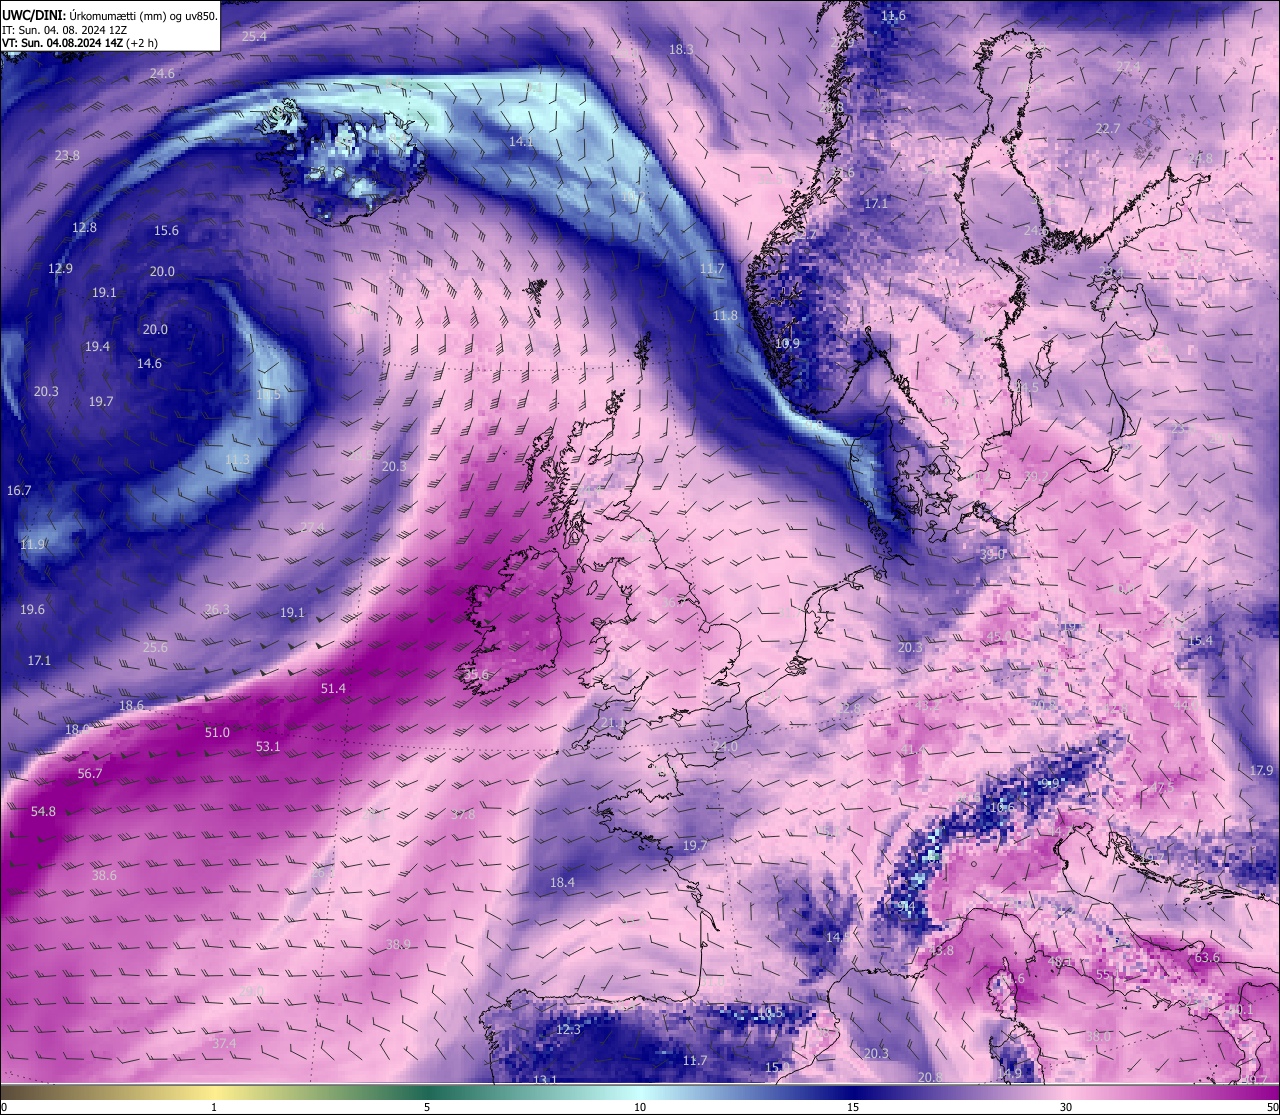Click the 37.4 value near the bottom left
1280x1115 pixels.
(x=224, y=1043)
